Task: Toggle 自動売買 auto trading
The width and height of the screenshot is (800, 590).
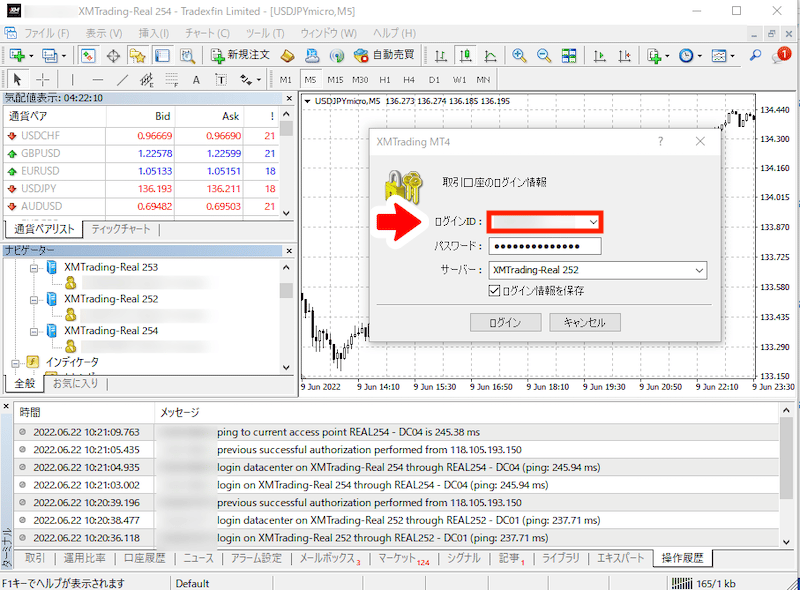Action: (384, 55)
